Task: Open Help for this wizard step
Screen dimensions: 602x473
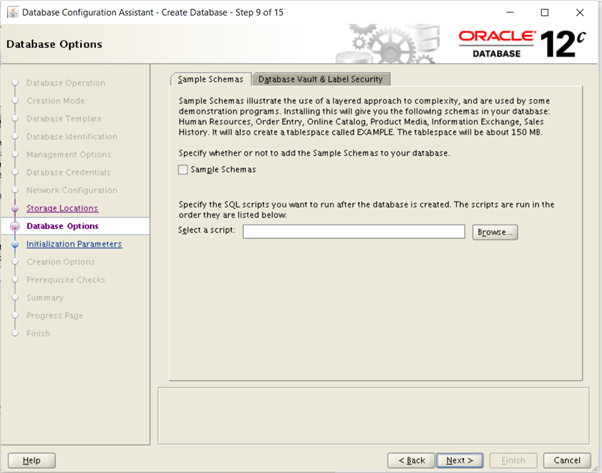Action: click(x=31, y=460)
